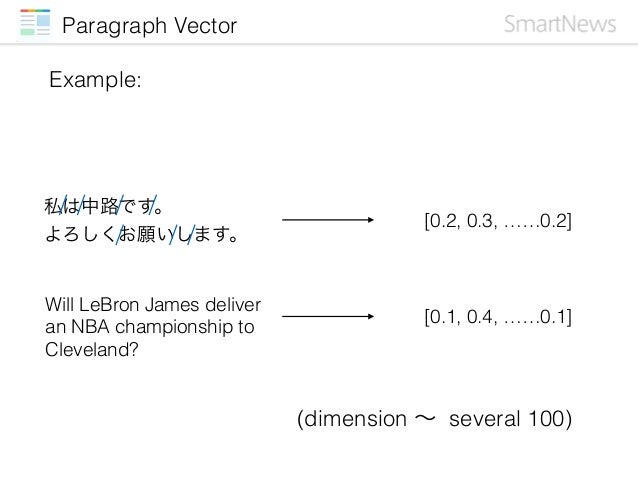
Task: Click the arrow beside the English sentence
Action: coord(328,316)
